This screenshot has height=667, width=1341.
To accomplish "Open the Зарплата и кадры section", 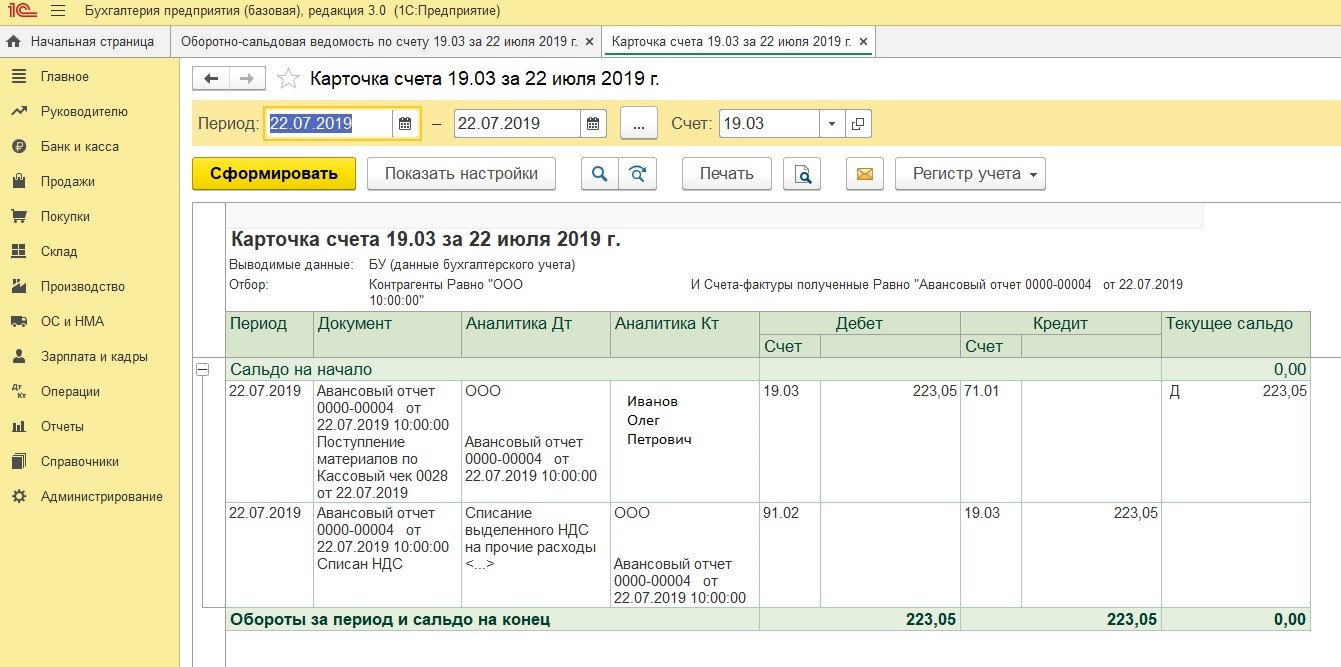I will (93, 356).
